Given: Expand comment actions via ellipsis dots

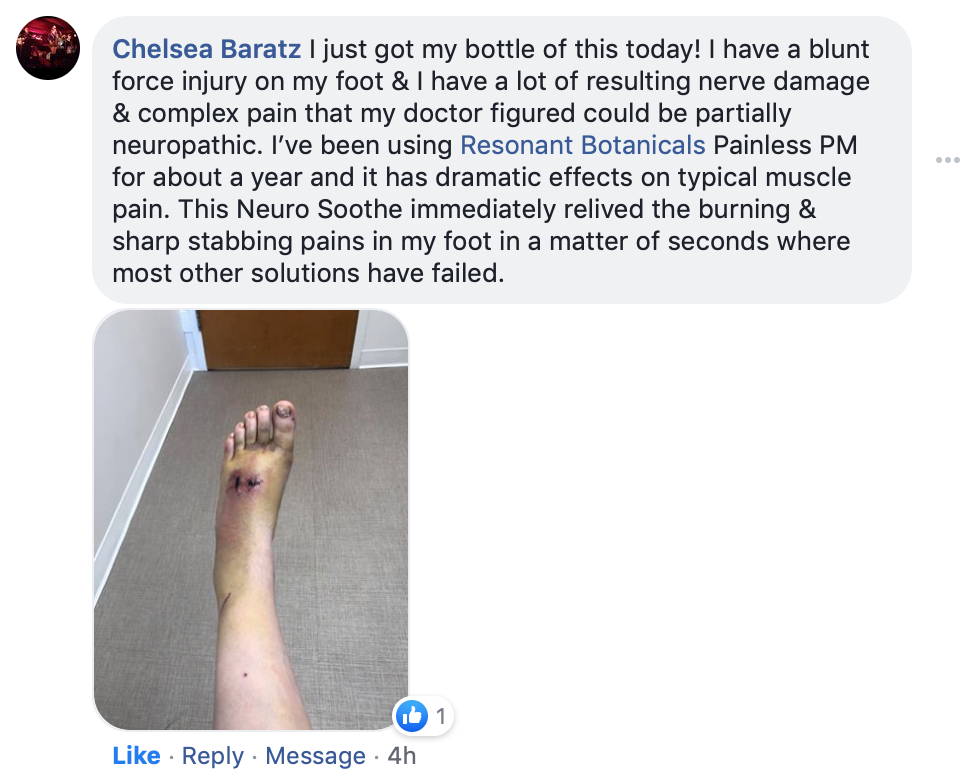Looking at the screenshot, I should [947, 160].
